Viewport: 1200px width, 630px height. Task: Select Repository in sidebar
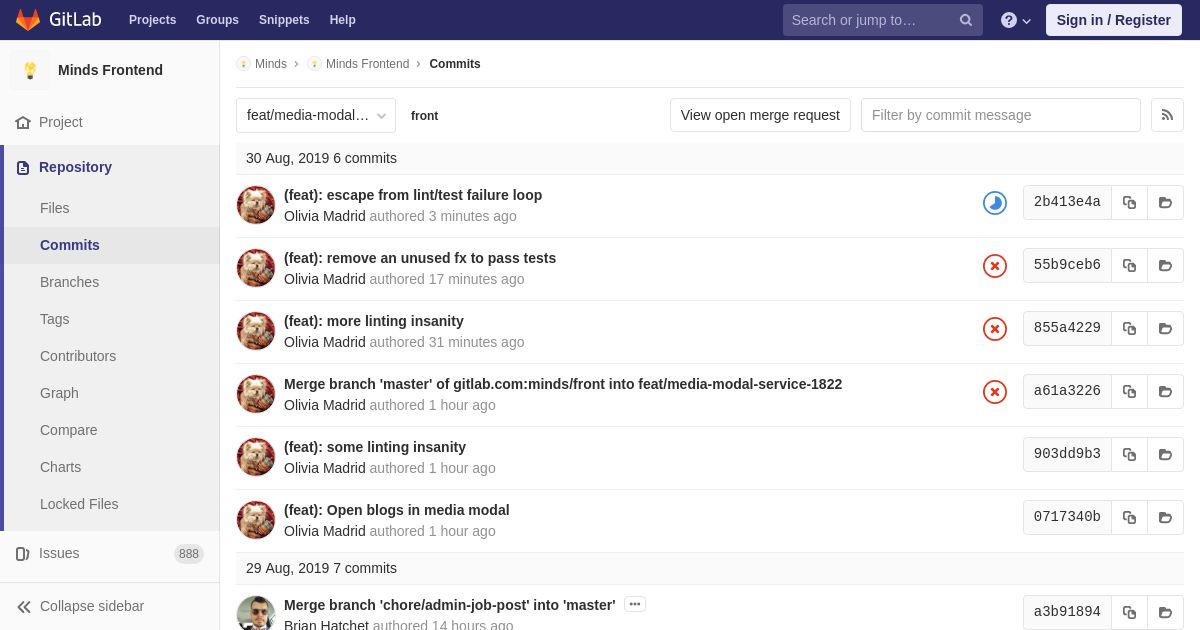click(75, 167)
